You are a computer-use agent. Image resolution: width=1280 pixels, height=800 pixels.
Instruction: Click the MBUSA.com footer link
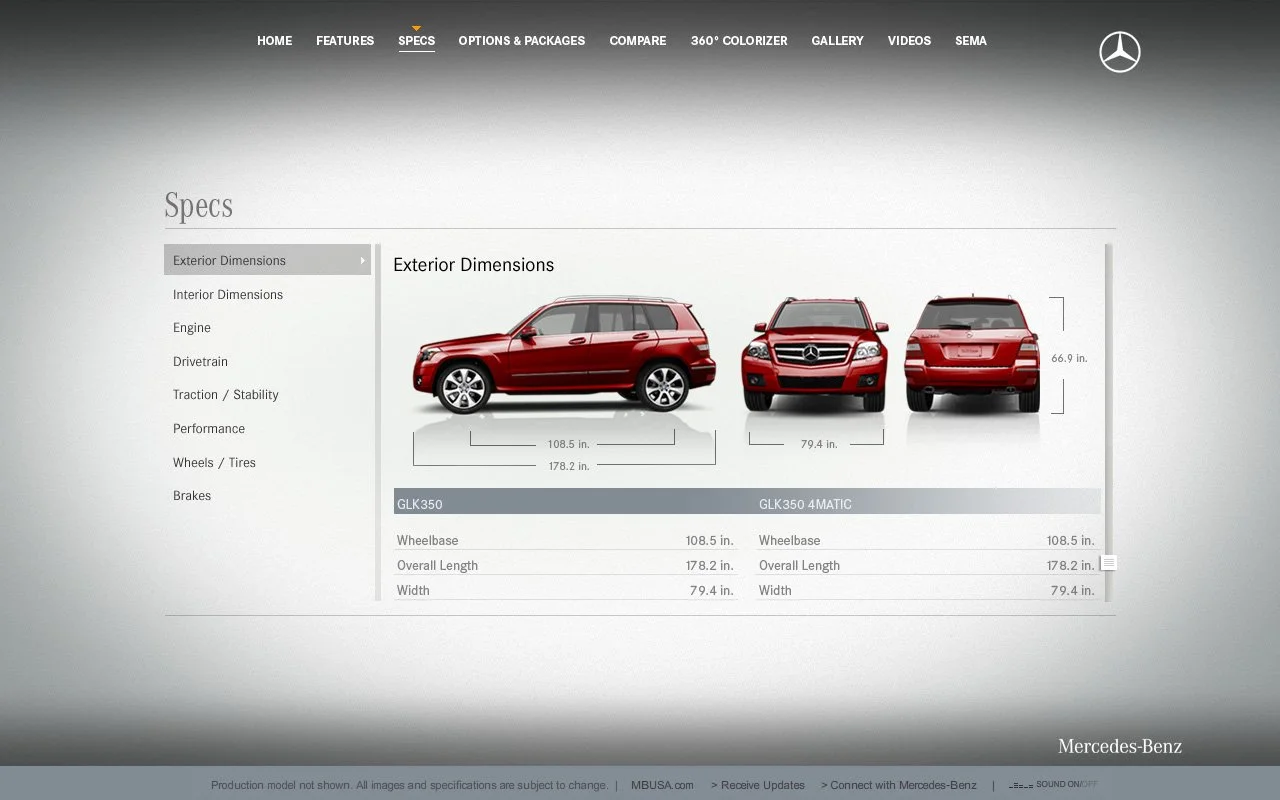[662, 785]
